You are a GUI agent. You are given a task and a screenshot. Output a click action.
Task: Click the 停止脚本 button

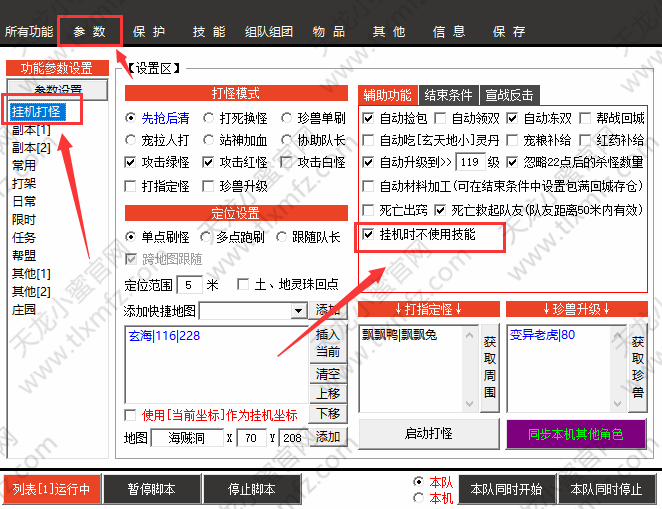[252, 489]
